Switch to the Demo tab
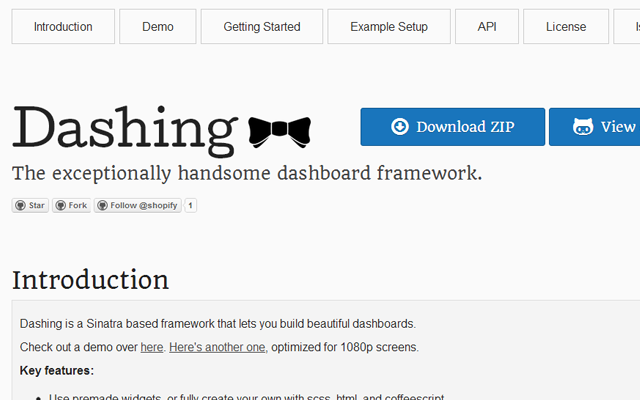640x400 pixels. [158, 27]
